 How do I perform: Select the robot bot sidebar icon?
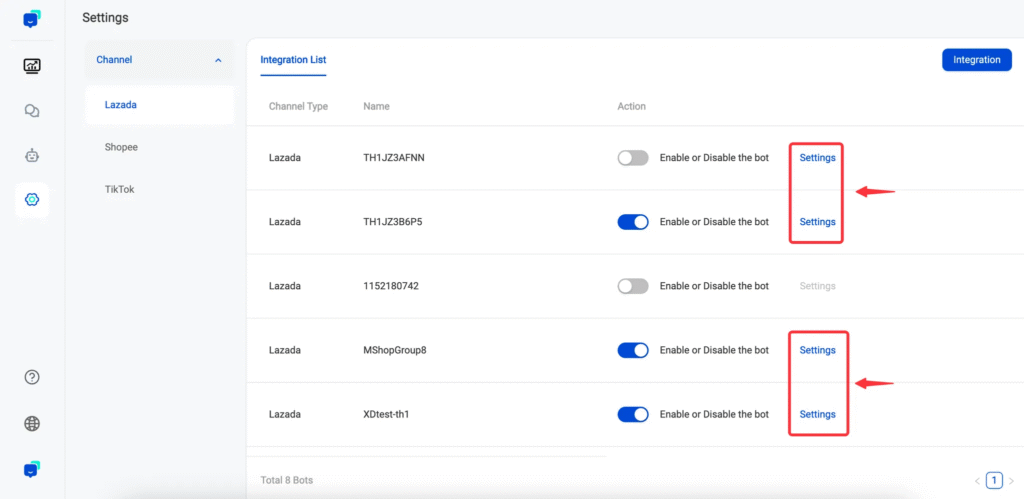[x=31, y=155]
